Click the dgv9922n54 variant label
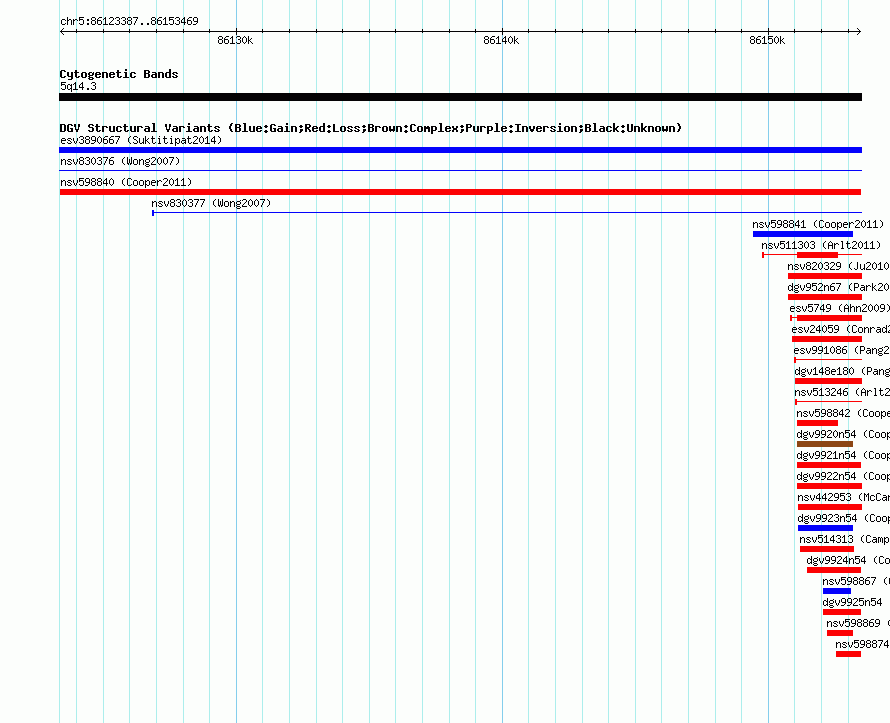The image size is (890, 723). pyautogui.click(x=843, y=476)
